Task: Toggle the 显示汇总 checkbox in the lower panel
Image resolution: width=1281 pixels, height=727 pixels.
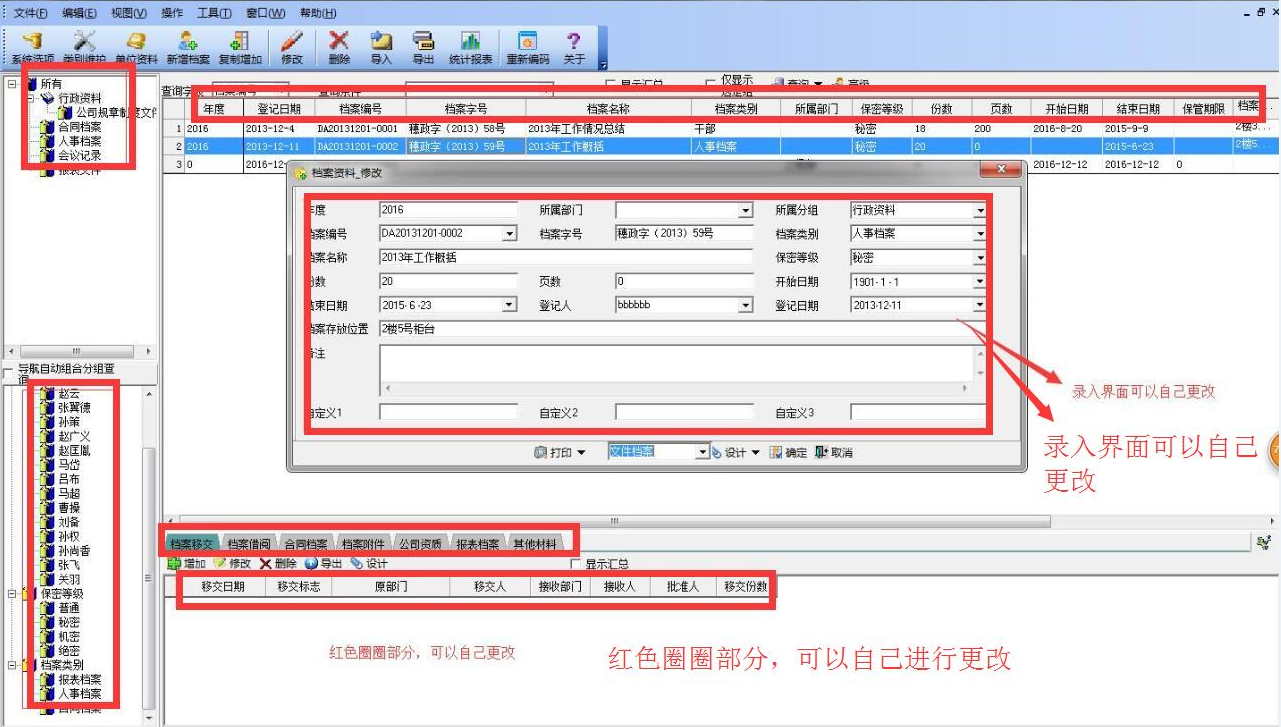Action: coord(575,565)
